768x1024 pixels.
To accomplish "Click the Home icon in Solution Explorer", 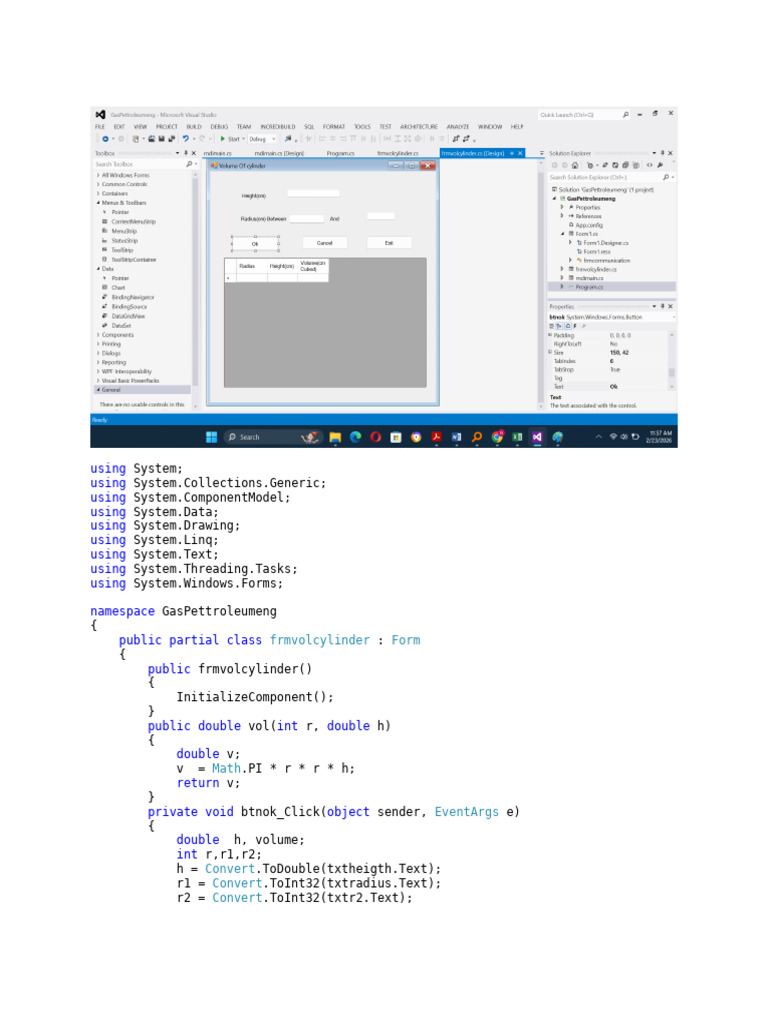I will 575,165.
